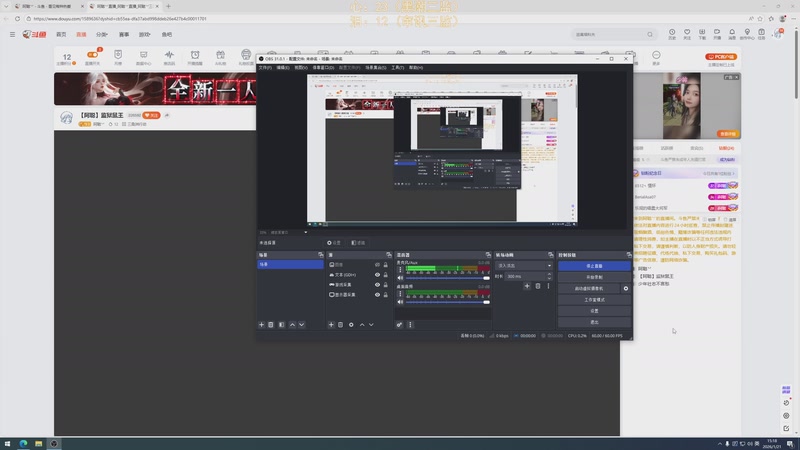Toggle the Douyu live broadcast switch

pyautogui.click(x=92, y=55)
